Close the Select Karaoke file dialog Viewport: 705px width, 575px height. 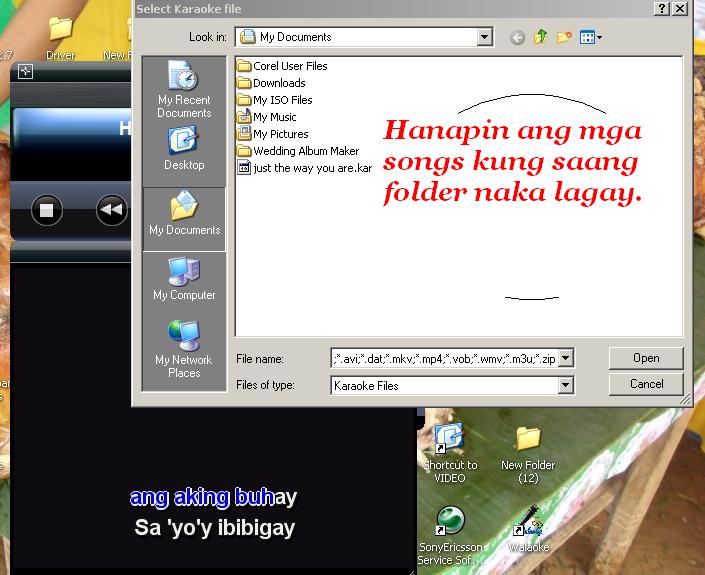pyautogui.click(x=680, y=9)
